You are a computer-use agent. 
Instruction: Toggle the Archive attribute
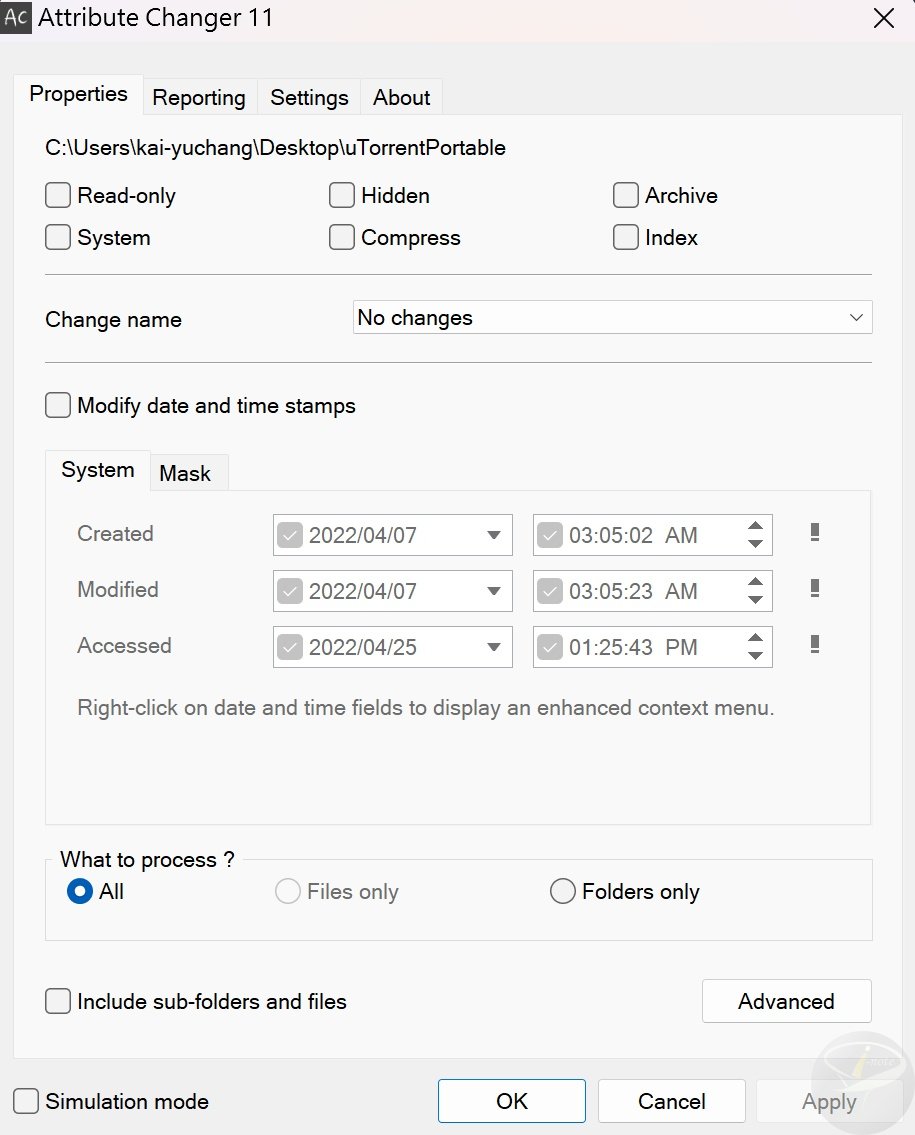(x=625, y=195)
